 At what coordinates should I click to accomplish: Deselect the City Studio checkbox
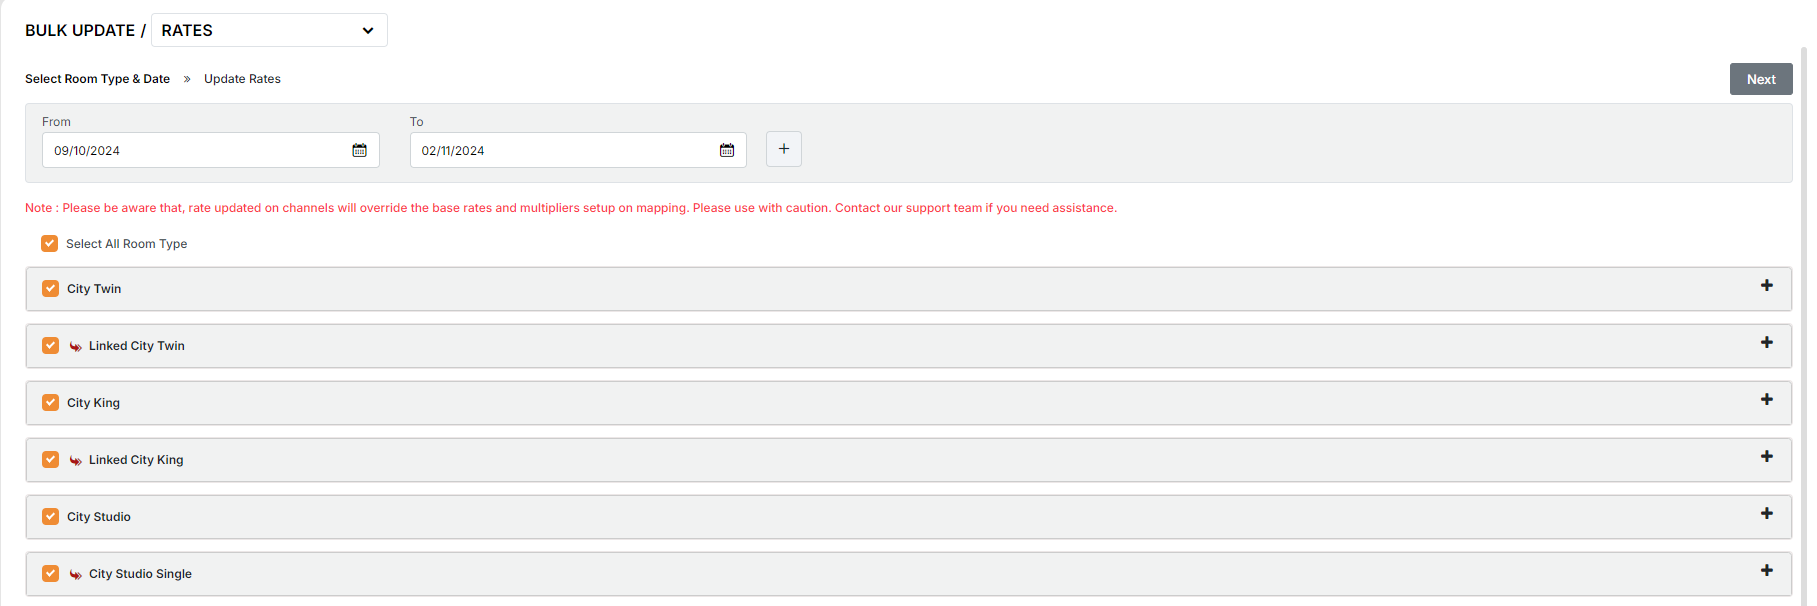click(x=51, y=517)
